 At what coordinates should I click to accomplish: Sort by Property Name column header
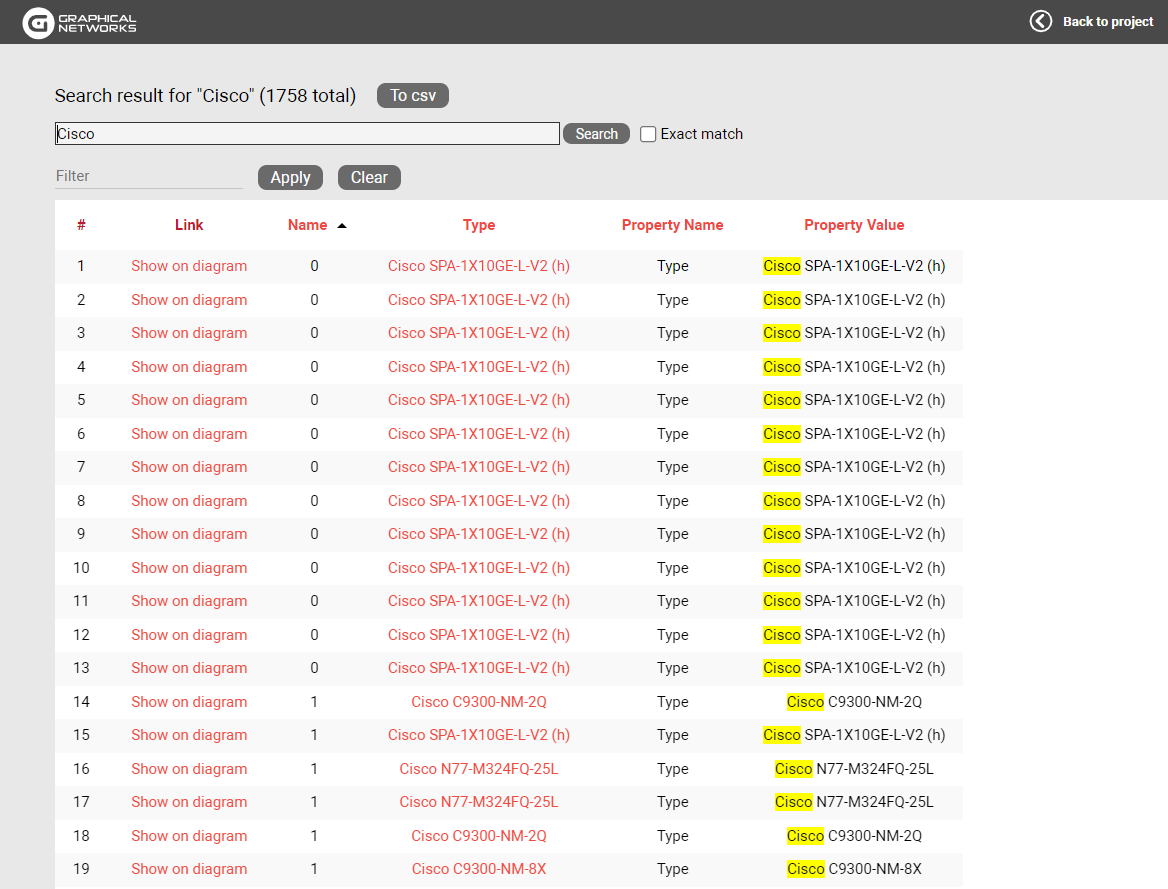point(672,225)
